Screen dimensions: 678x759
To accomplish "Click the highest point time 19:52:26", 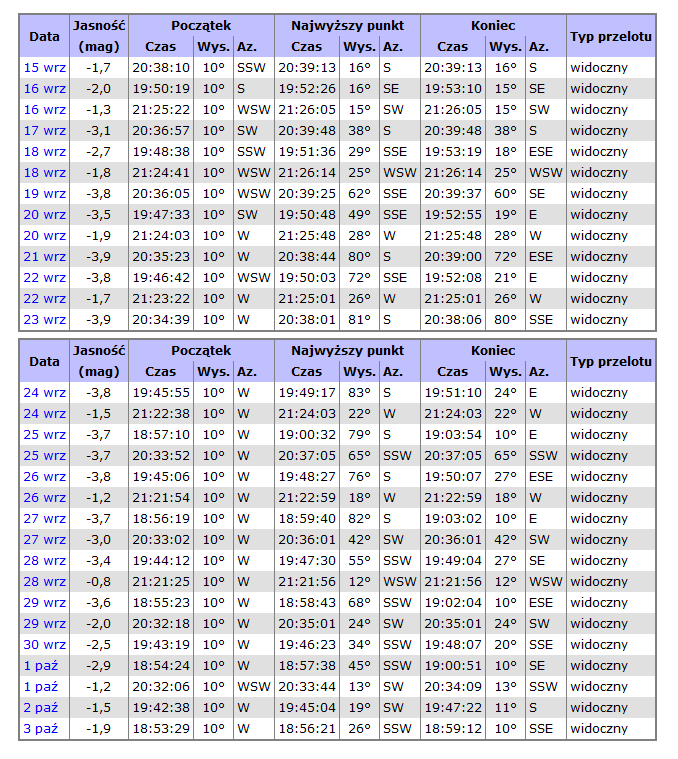I will coord(307,89).
